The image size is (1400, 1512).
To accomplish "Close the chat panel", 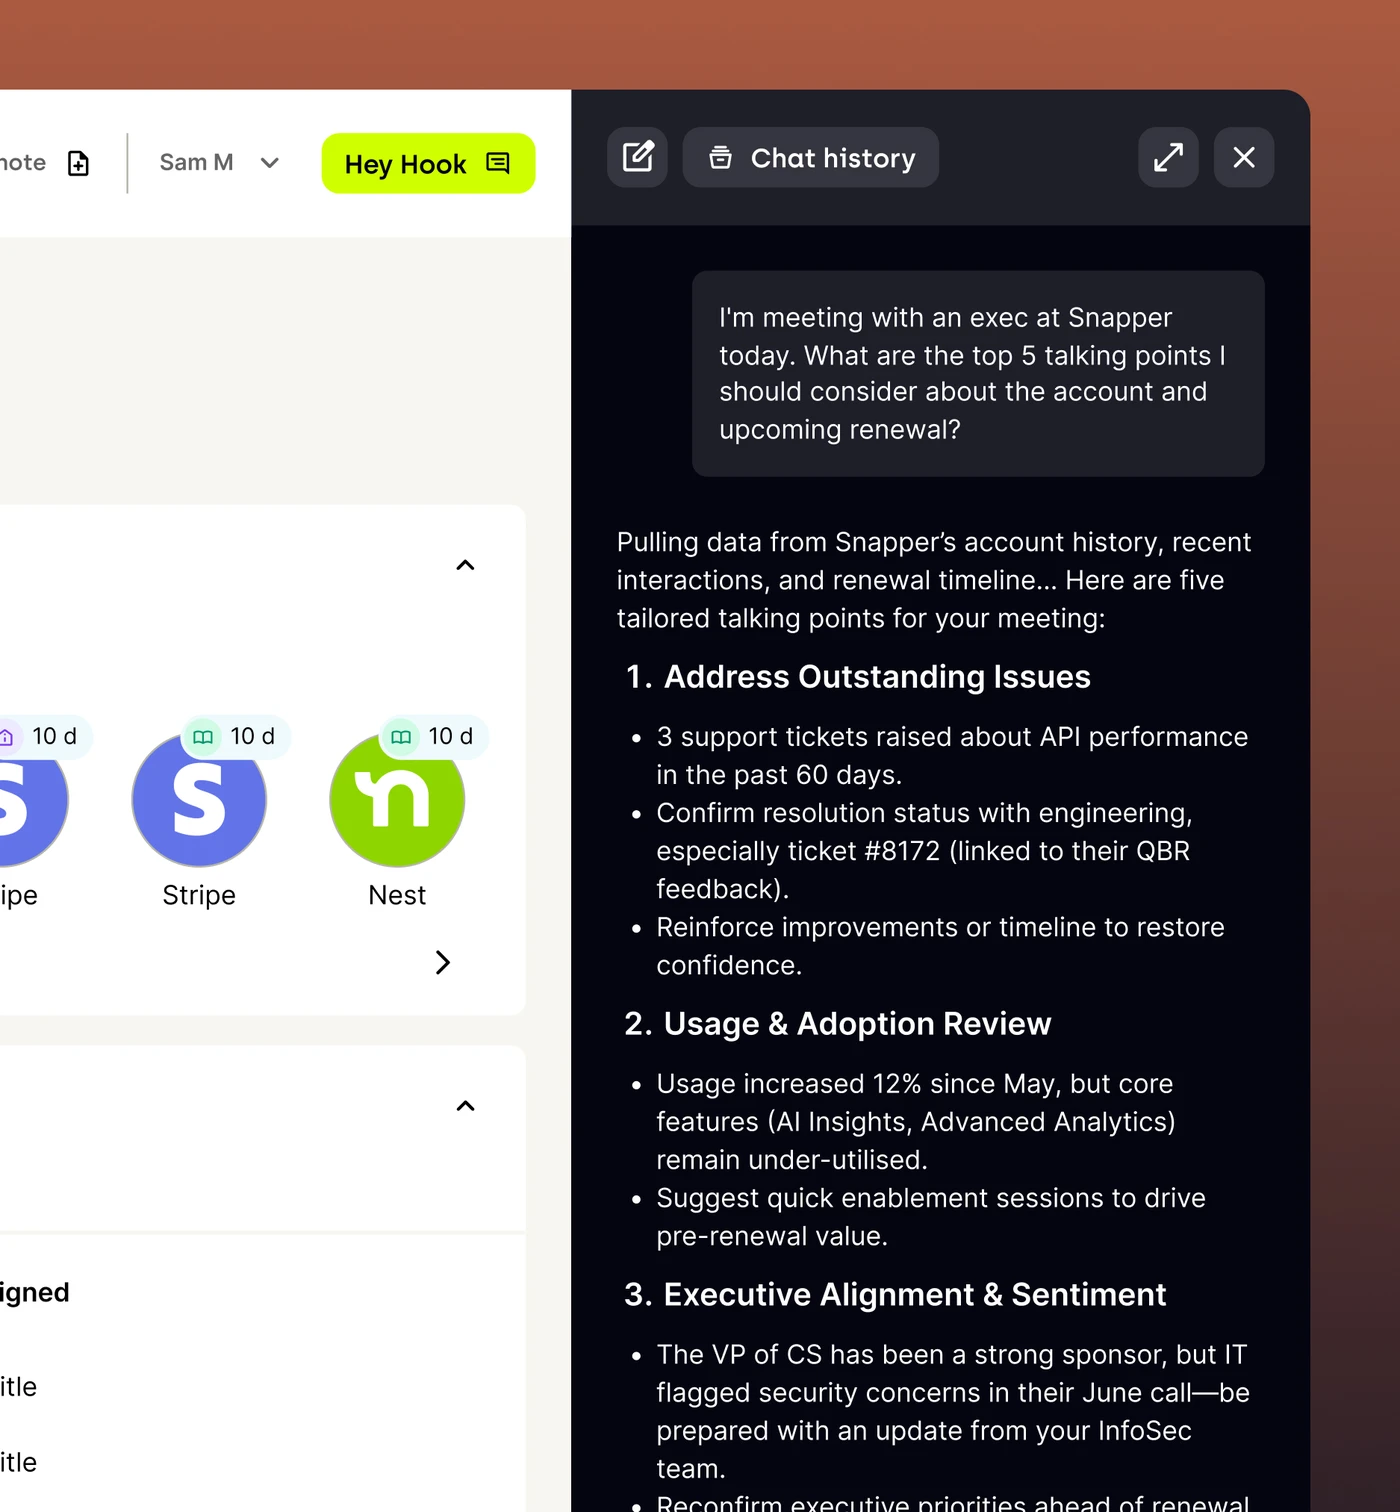I will 1244,157.
